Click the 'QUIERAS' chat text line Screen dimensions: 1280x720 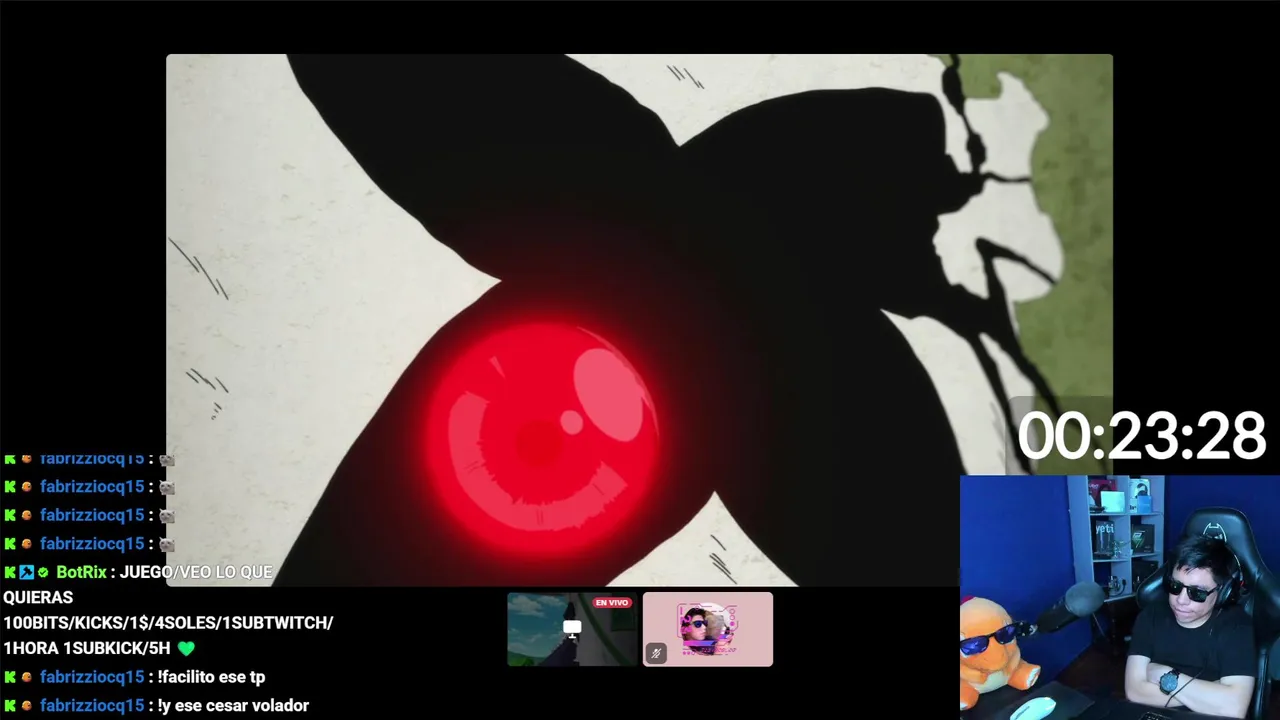tap(38, 597)
